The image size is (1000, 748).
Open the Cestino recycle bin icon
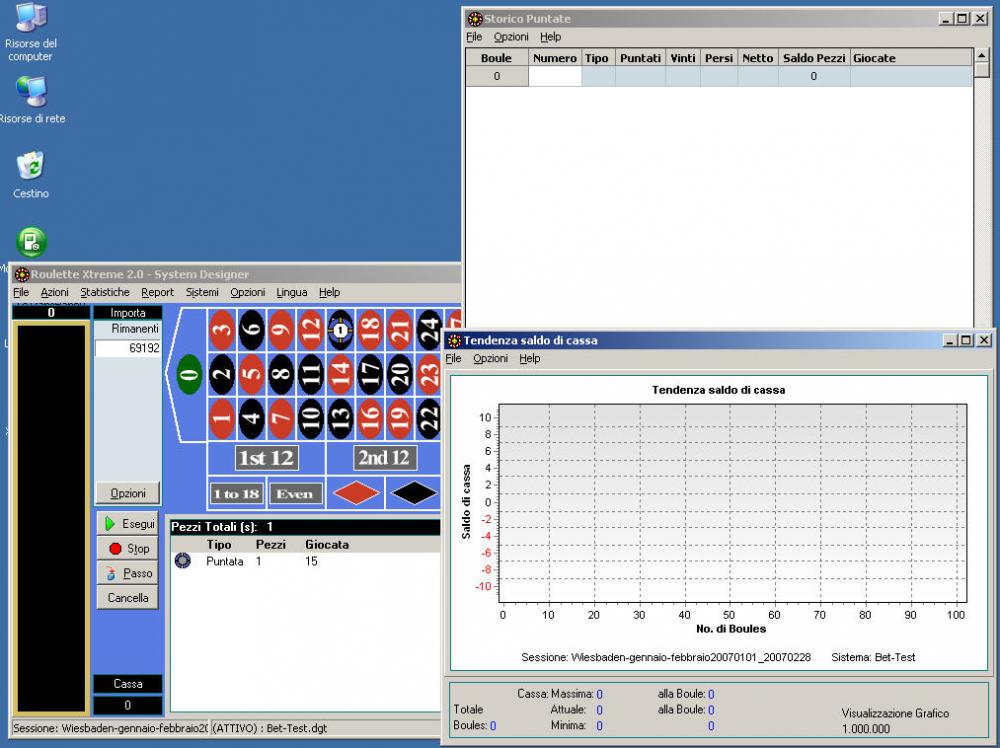(x=31, y=166)
